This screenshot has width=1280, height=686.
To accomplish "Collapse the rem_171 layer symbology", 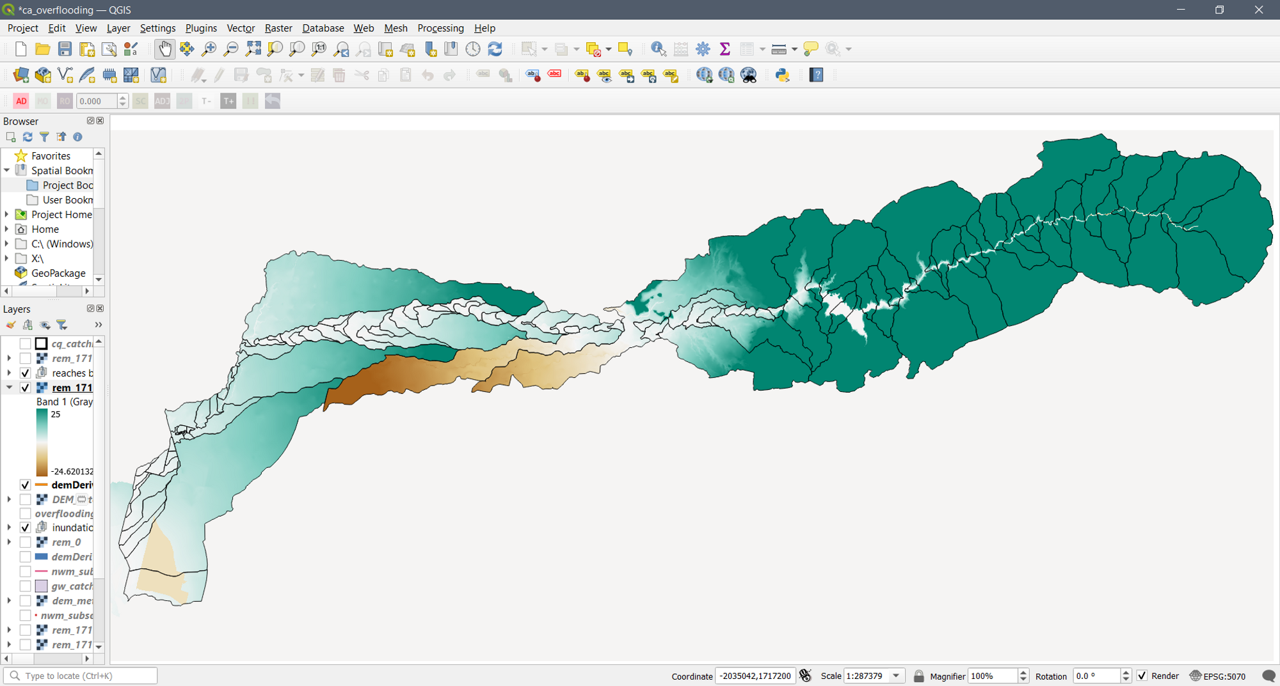I will click(8, 387).
